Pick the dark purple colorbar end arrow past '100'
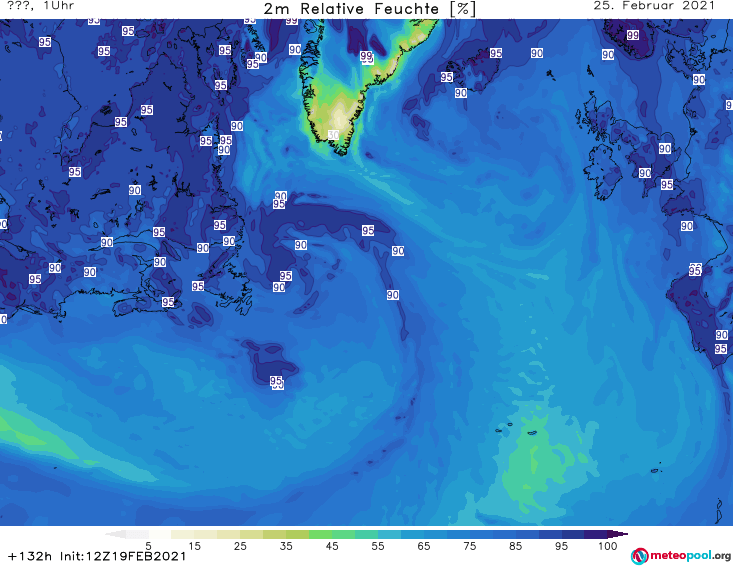 coord(618,534)
